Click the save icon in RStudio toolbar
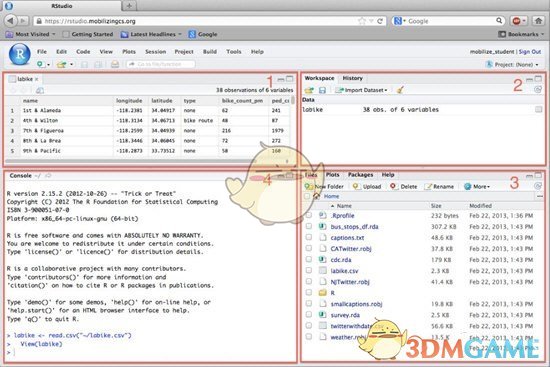 tap(85, 65)
